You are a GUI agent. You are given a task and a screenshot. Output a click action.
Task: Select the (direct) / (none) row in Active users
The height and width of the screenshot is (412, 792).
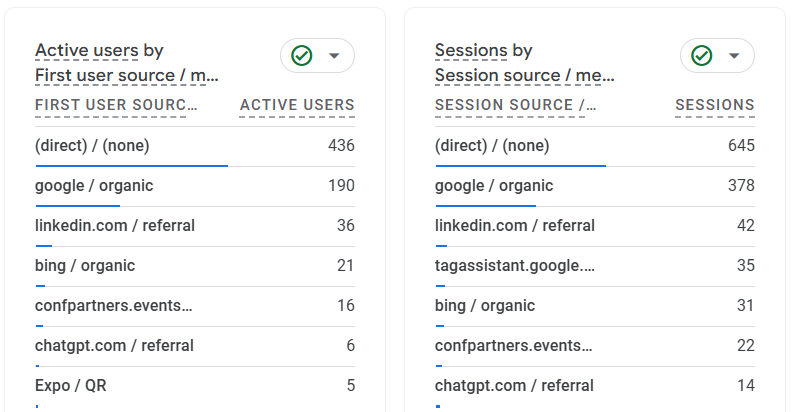(92, 146)
